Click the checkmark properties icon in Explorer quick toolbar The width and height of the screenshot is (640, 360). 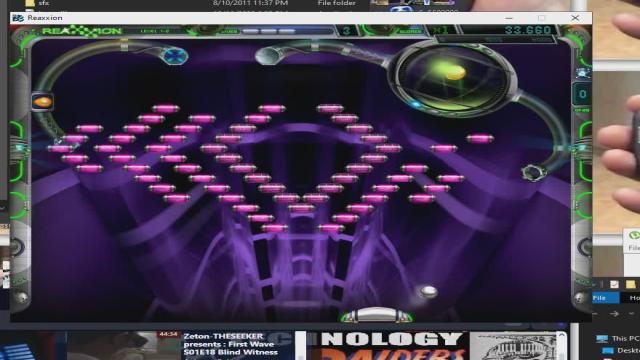pyautogui.click(x=614, y=284)
